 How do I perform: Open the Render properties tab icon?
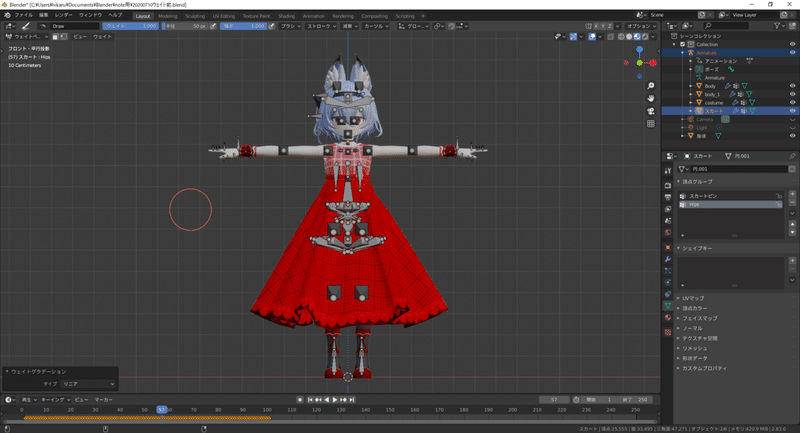pos(668,185)
